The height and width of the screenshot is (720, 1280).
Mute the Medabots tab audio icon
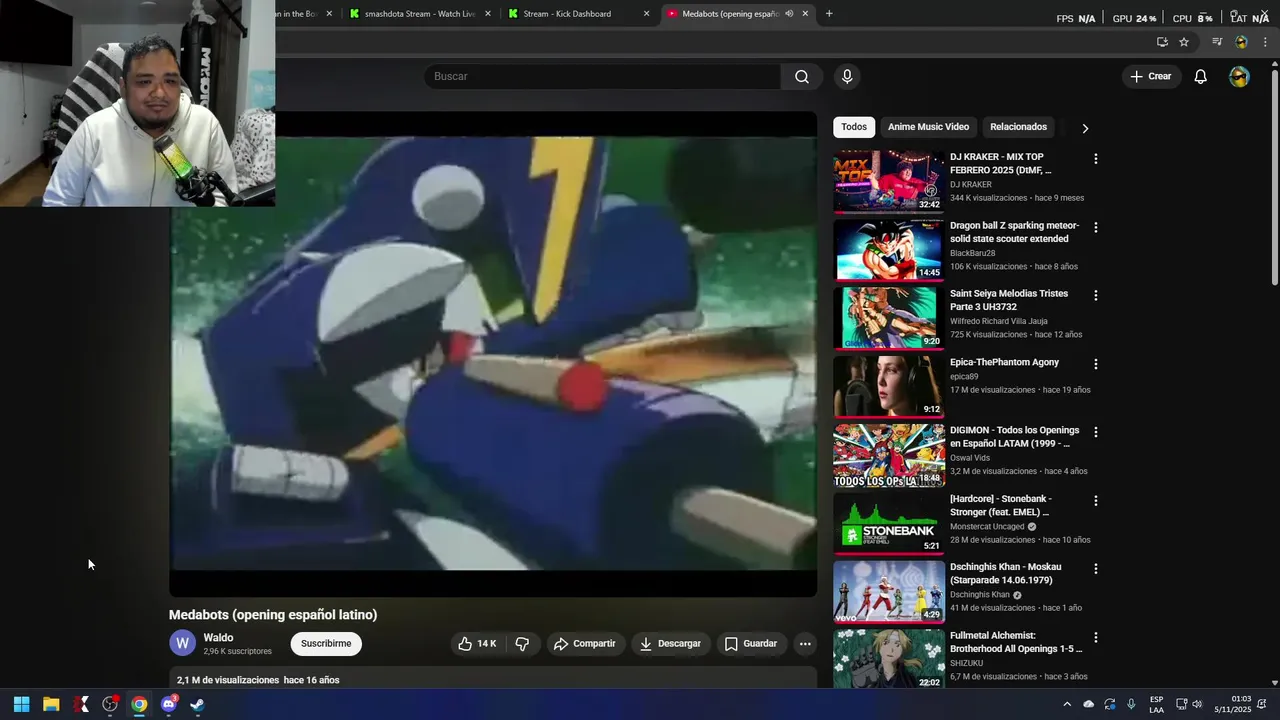point(789,14)
